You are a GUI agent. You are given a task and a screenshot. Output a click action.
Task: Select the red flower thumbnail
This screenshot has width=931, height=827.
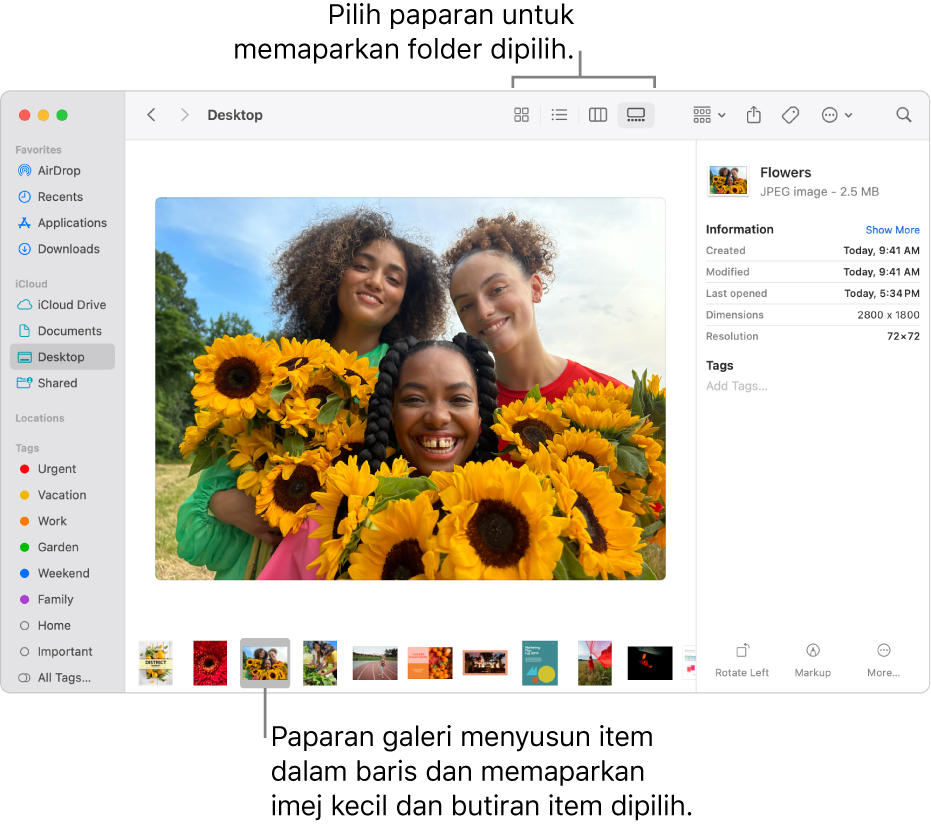pyautogui.click(x=210, y=662)
